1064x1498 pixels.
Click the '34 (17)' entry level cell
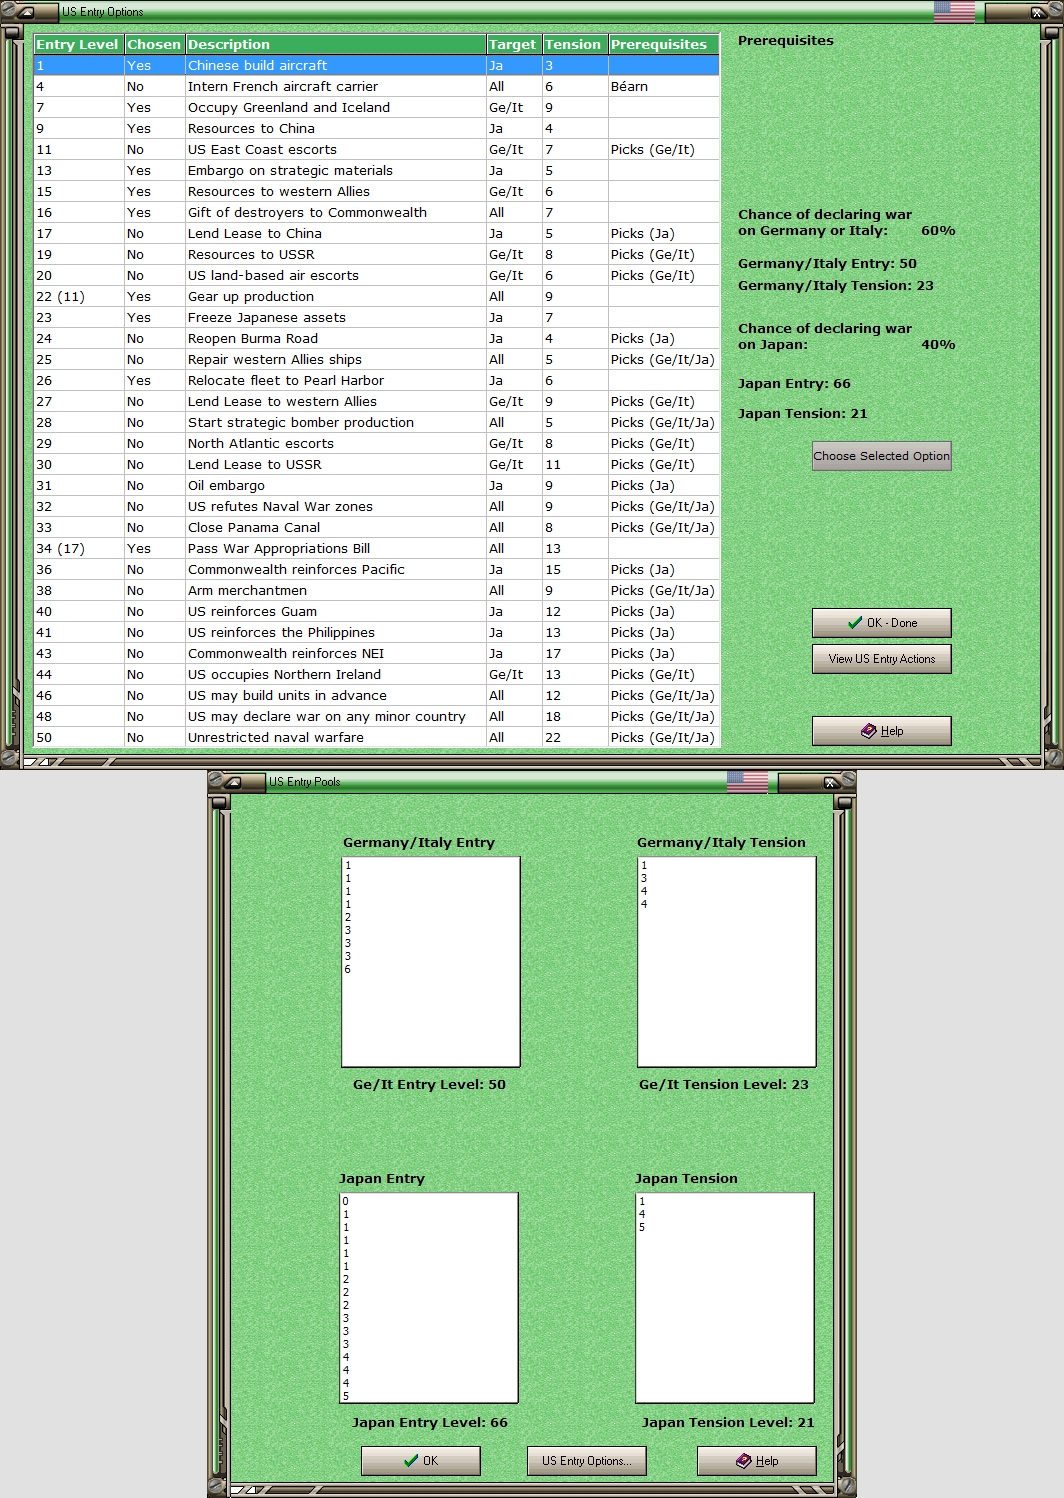(x=78, y=548)
